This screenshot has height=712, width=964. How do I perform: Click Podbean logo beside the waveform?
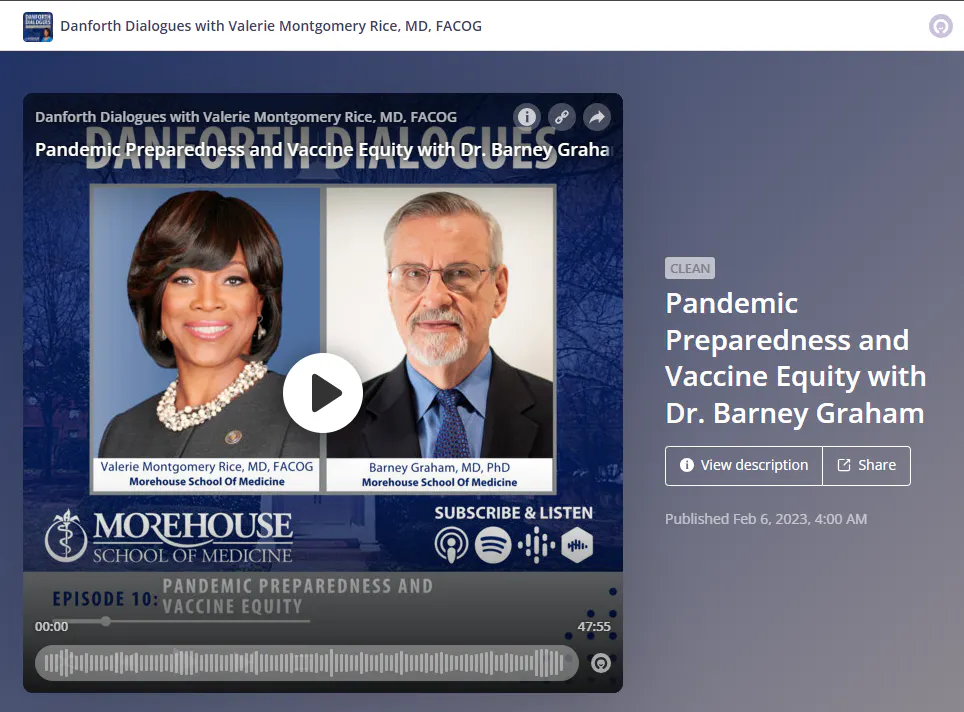[x=601, y=663]
